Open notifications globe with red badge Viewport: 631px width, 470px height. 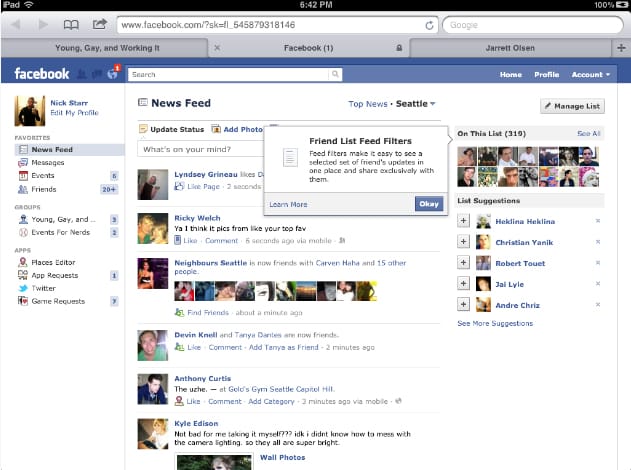113,73
